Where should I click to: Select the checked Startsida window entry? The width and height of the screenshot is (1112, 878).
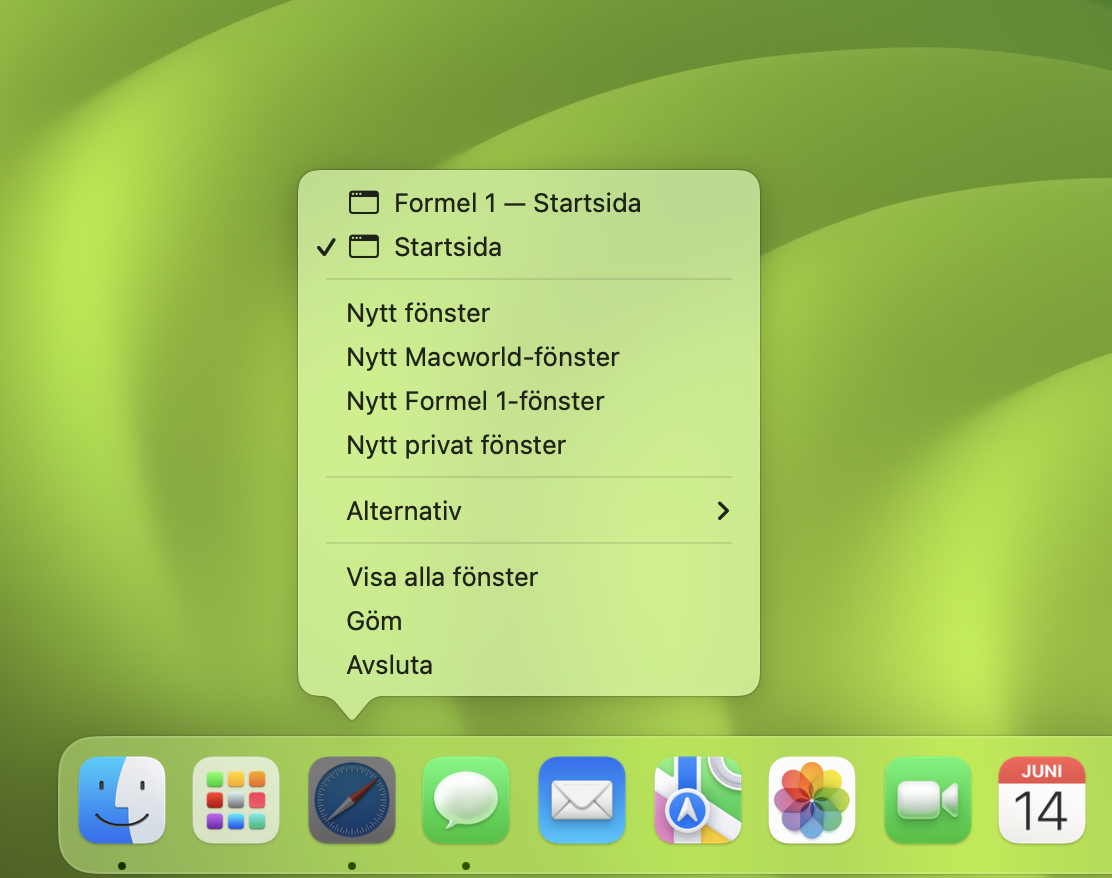(447, 247)
